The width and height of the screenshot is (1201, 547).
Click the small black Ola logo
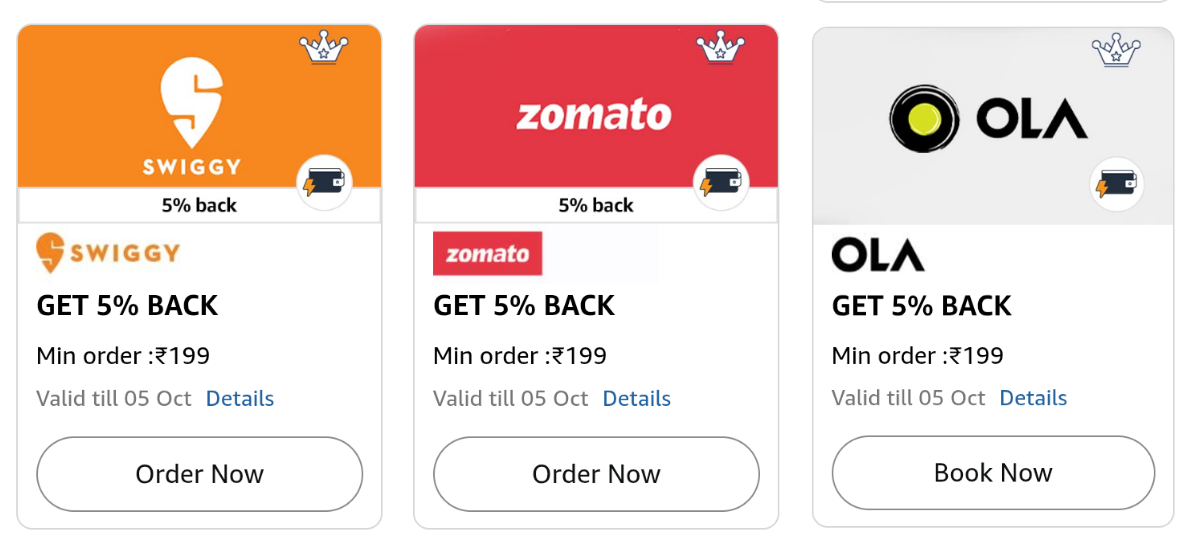coord(878,254)
